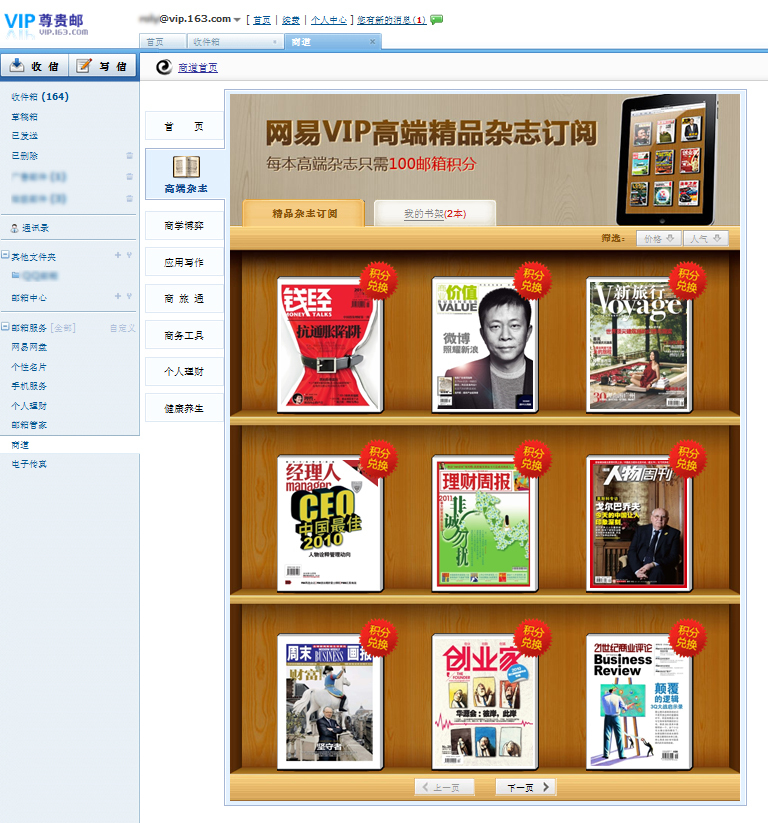Viewport: 768px width, 823px height.
Task: Click the plus icon next to 邮箱中心
Action: (117, 296)
